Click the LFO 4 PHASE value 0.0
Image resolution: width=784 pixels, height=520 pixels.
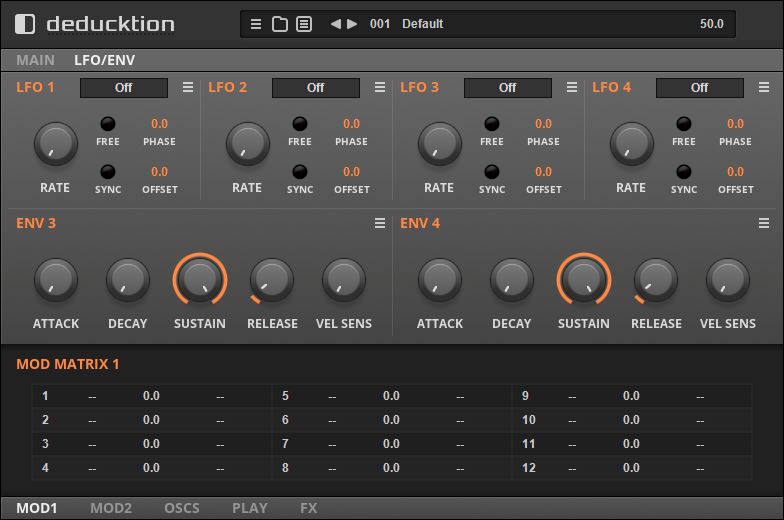736,124
